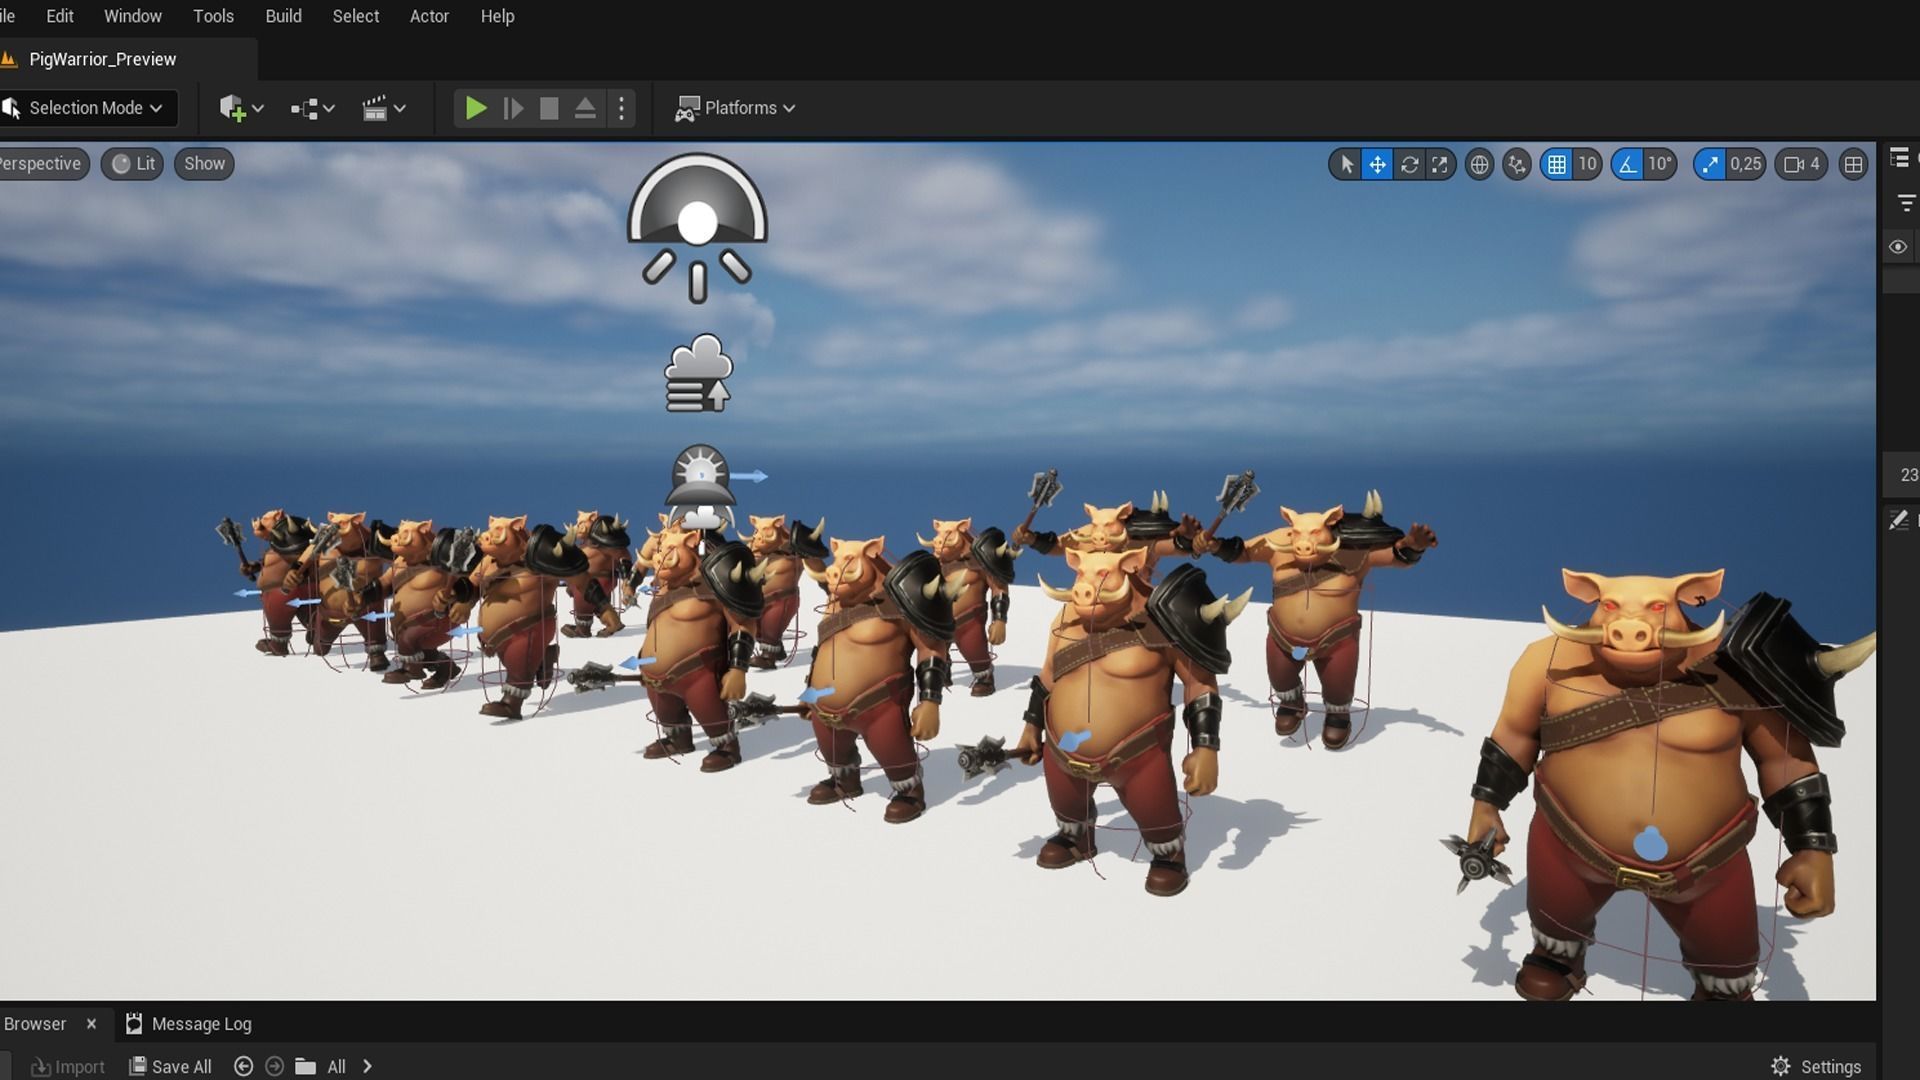Image resolution: width=1920 pixels, height=1080 pixels.
Task: Switch to the PigWarrior_Preview tab
Action: point(102,59)
